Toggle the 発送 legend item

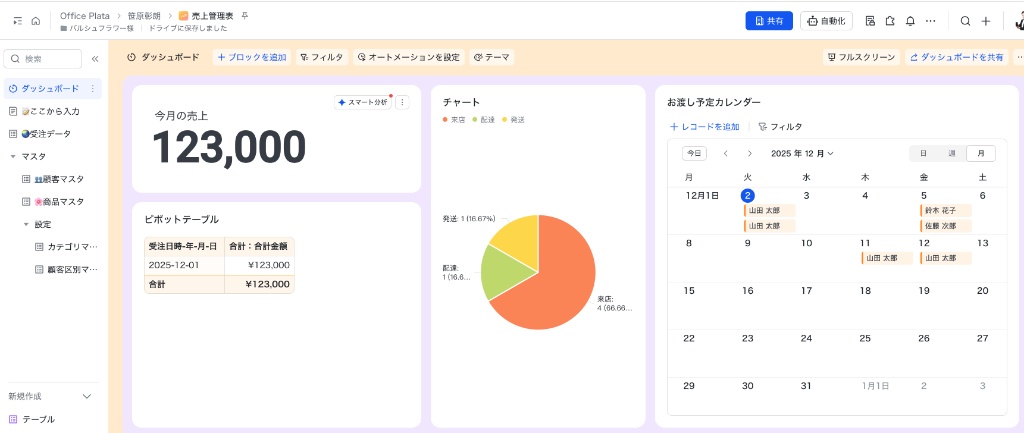coord(514,120)
